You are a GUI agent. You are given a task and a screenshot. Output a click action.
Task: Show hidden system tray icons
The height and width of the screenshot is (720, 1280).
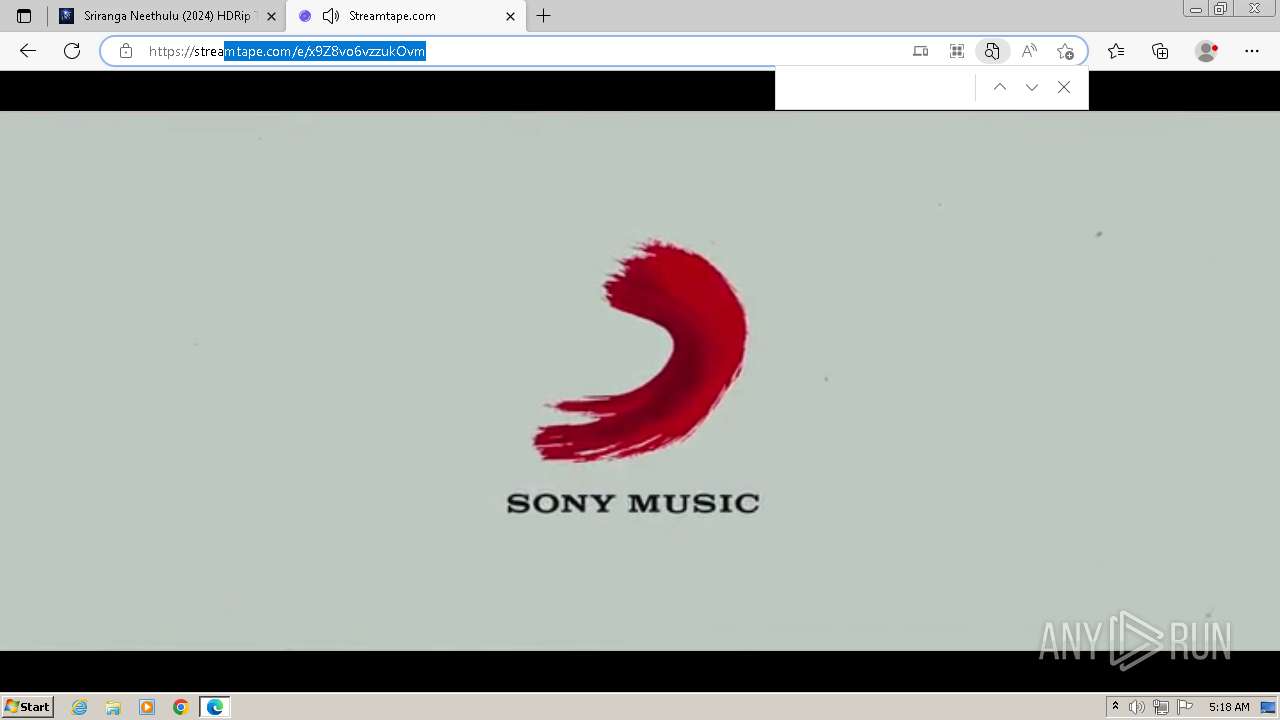click(1115, 707)
